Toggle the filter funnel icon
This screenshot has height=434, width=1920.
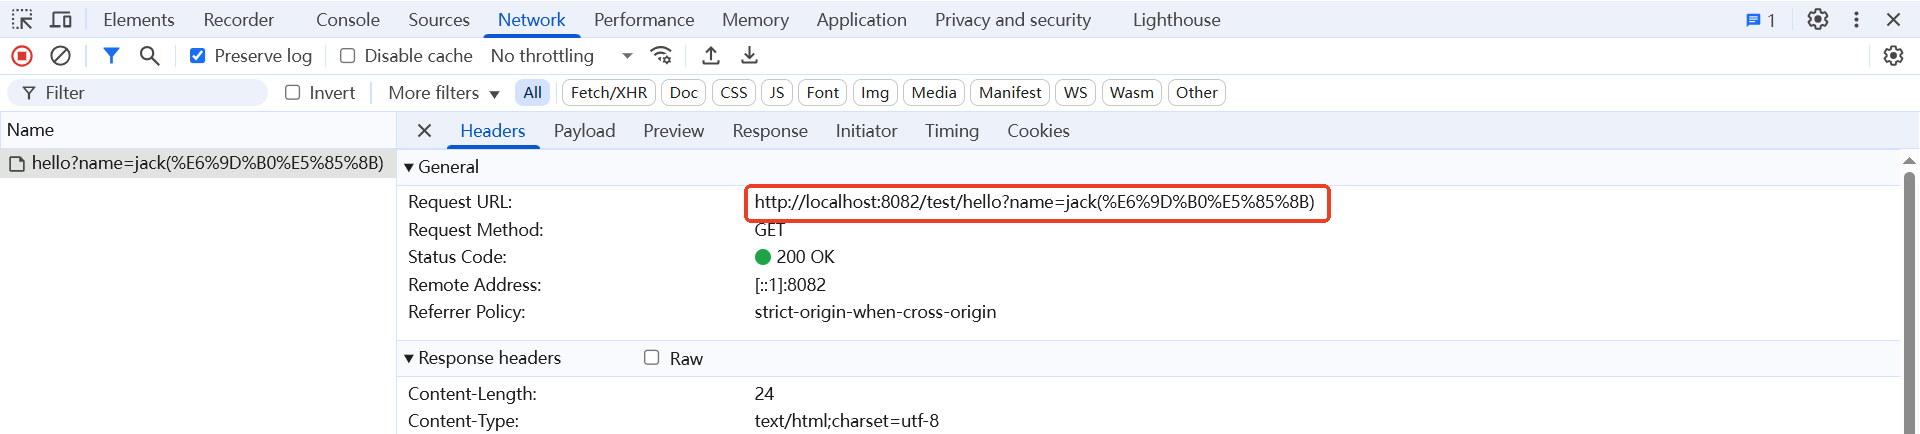[x=111, y=56]
